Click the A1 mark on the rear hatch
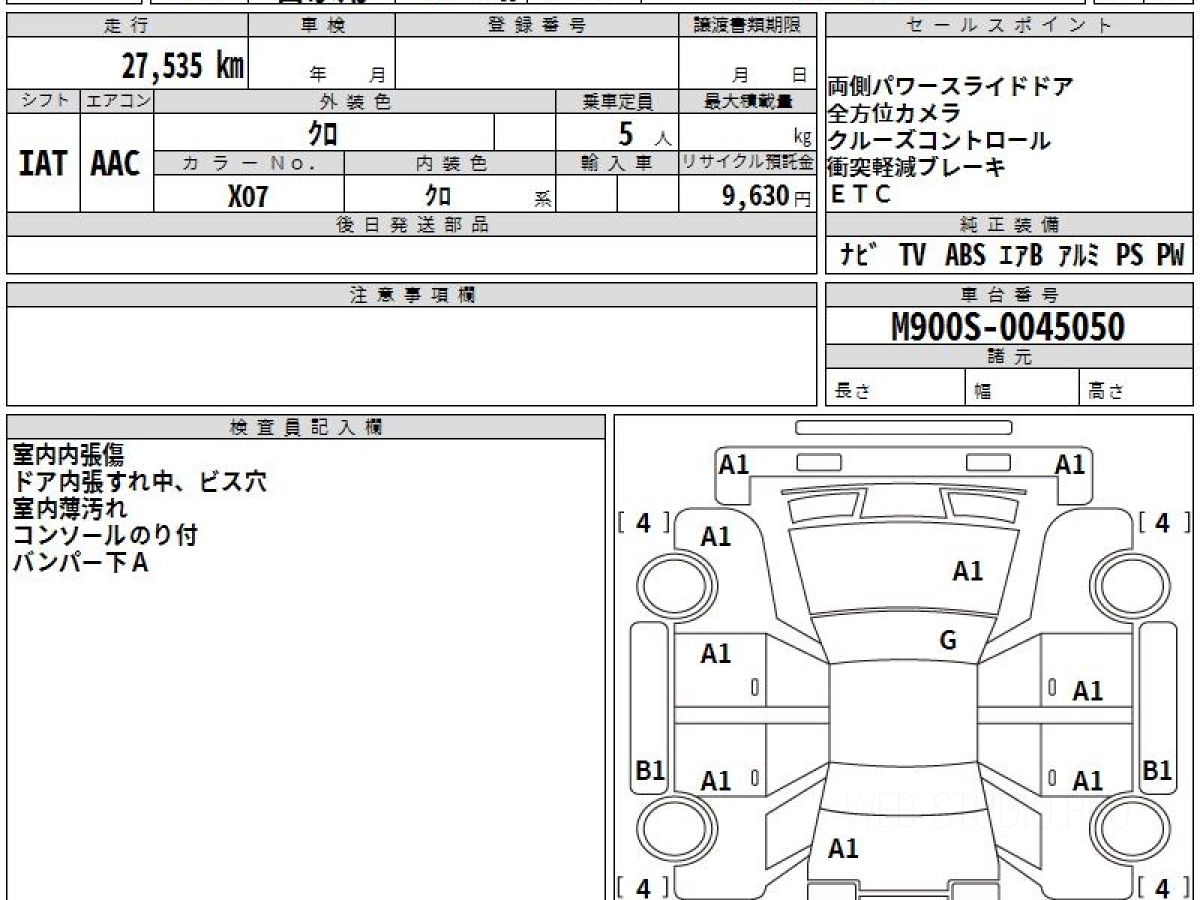Viewport: 1200px width, 900px height. [843, 849]
